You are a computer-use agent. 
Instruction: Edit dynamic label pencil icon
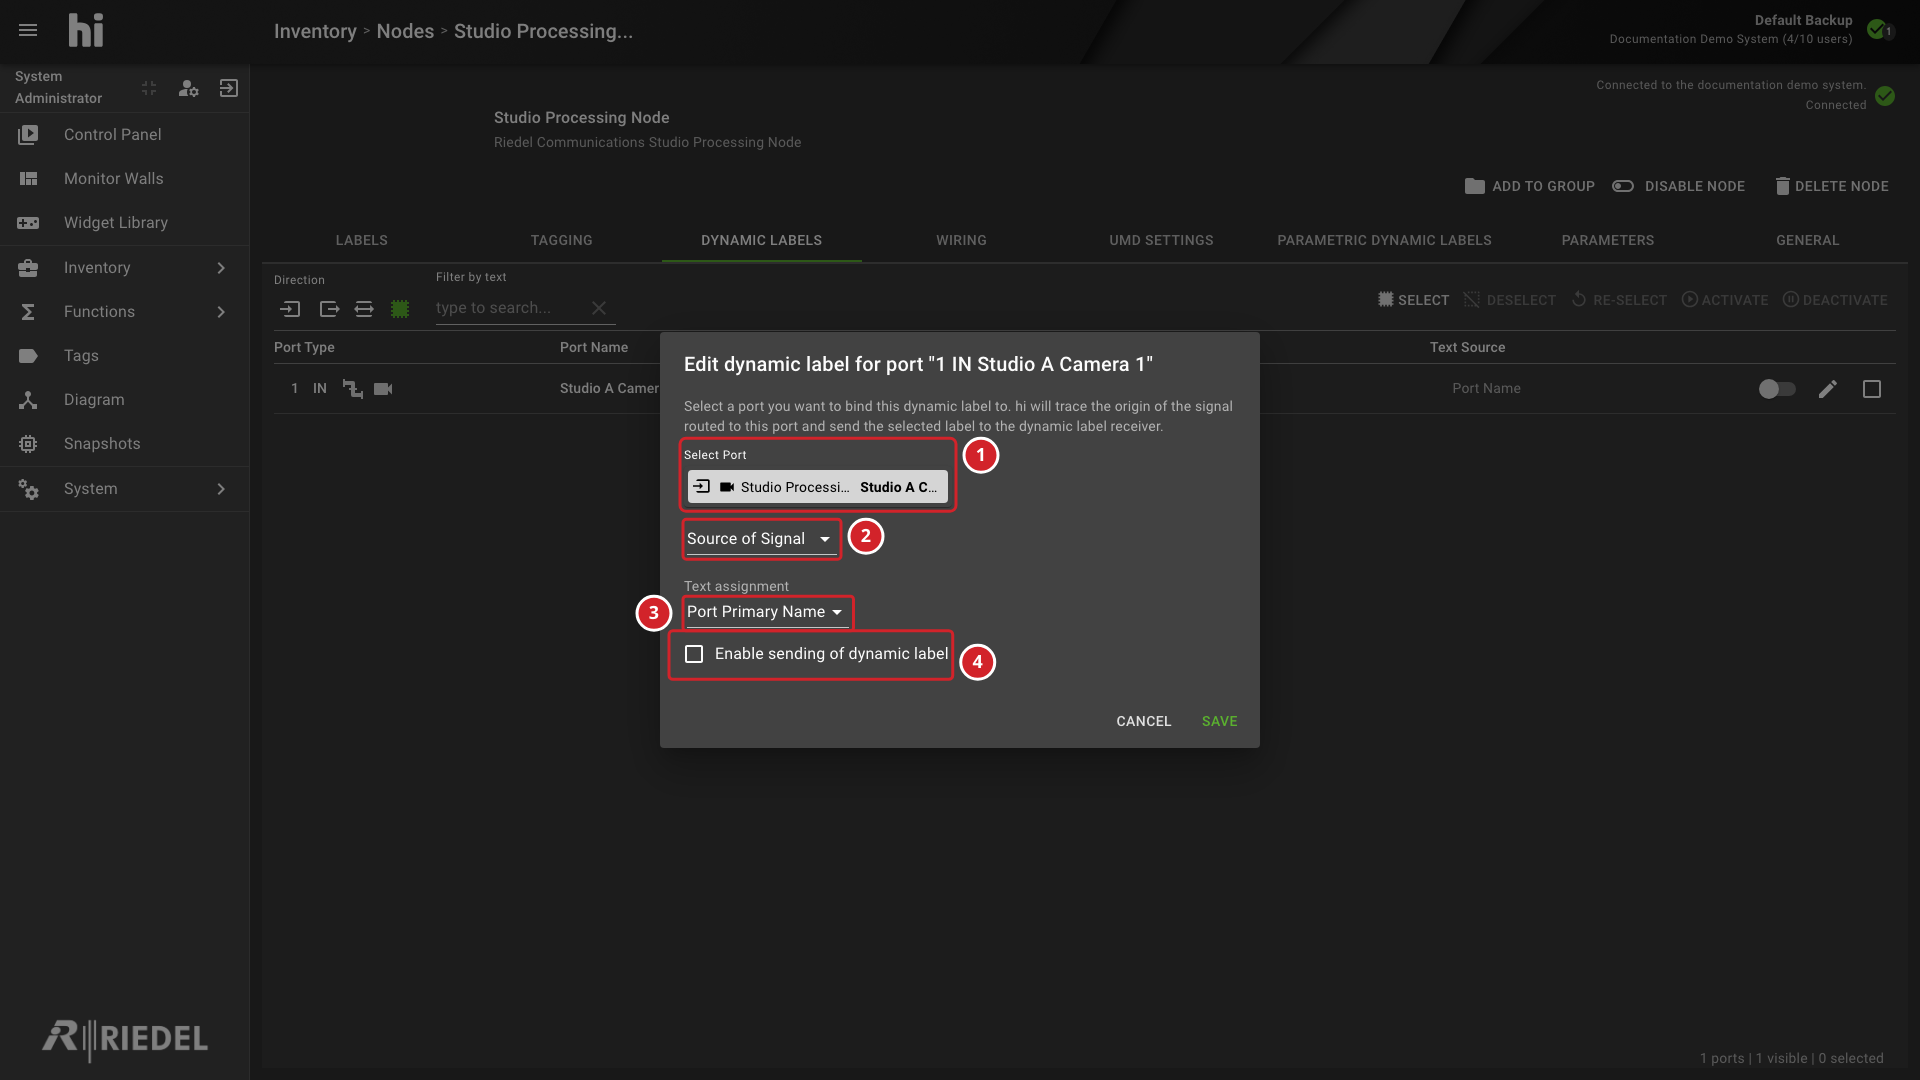pos(1828,389)
